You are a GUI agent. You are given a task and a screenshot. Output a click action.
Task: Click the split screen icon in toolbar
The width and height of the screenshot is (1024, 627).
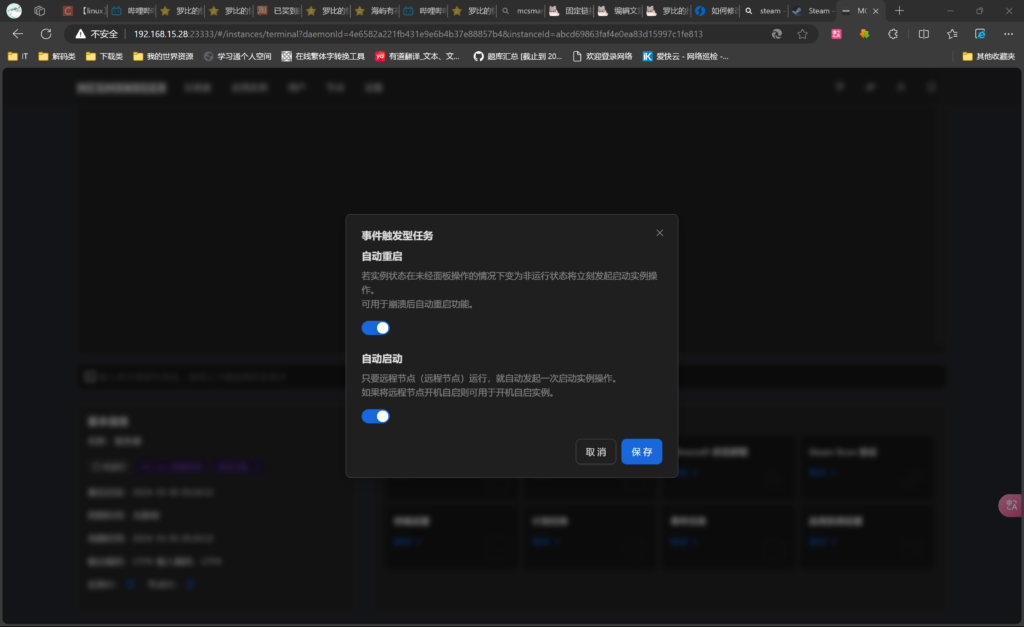coord(923,33)
